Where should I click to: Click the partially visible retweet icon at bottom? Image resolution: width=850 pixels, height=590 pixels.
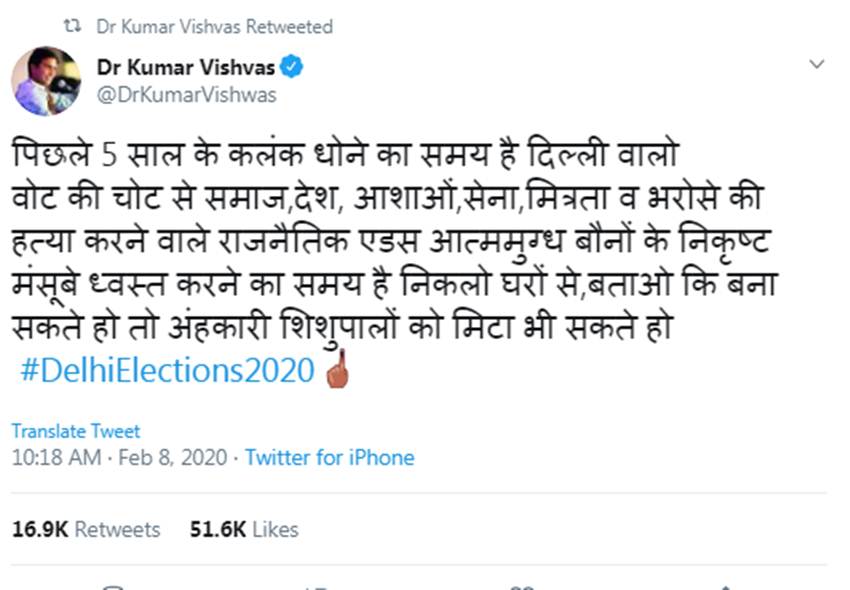[x=315, y=587]
